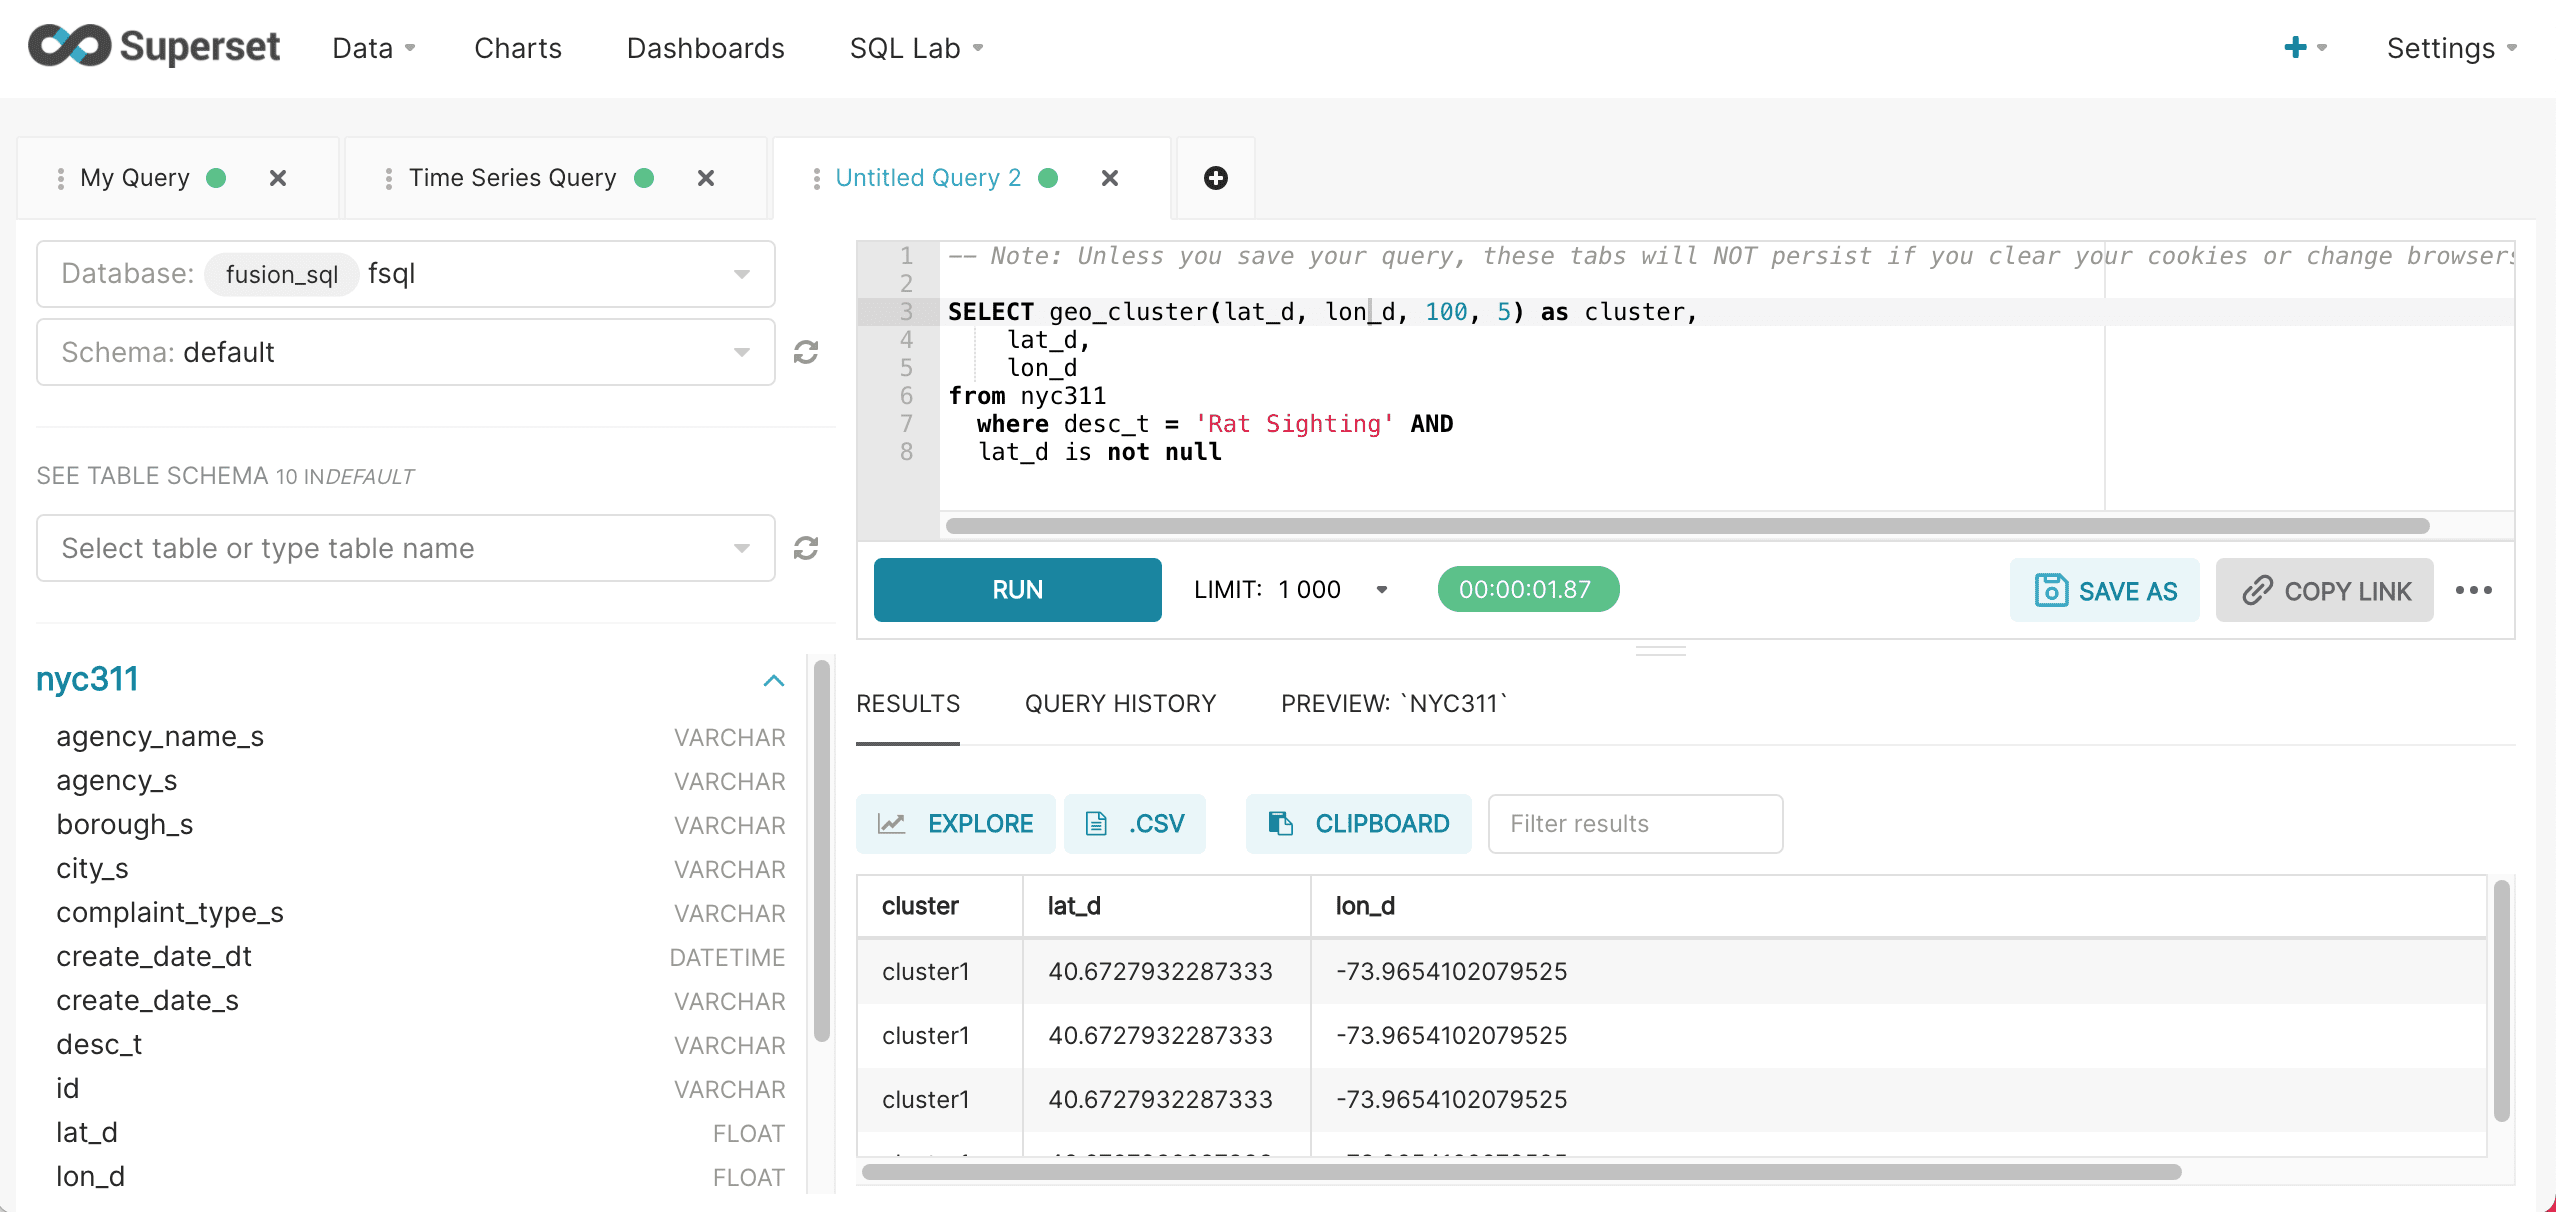Screen dimensions: 2556x1212
Task: Click the create_date_dt column row
Action: (x=420, y=957)
